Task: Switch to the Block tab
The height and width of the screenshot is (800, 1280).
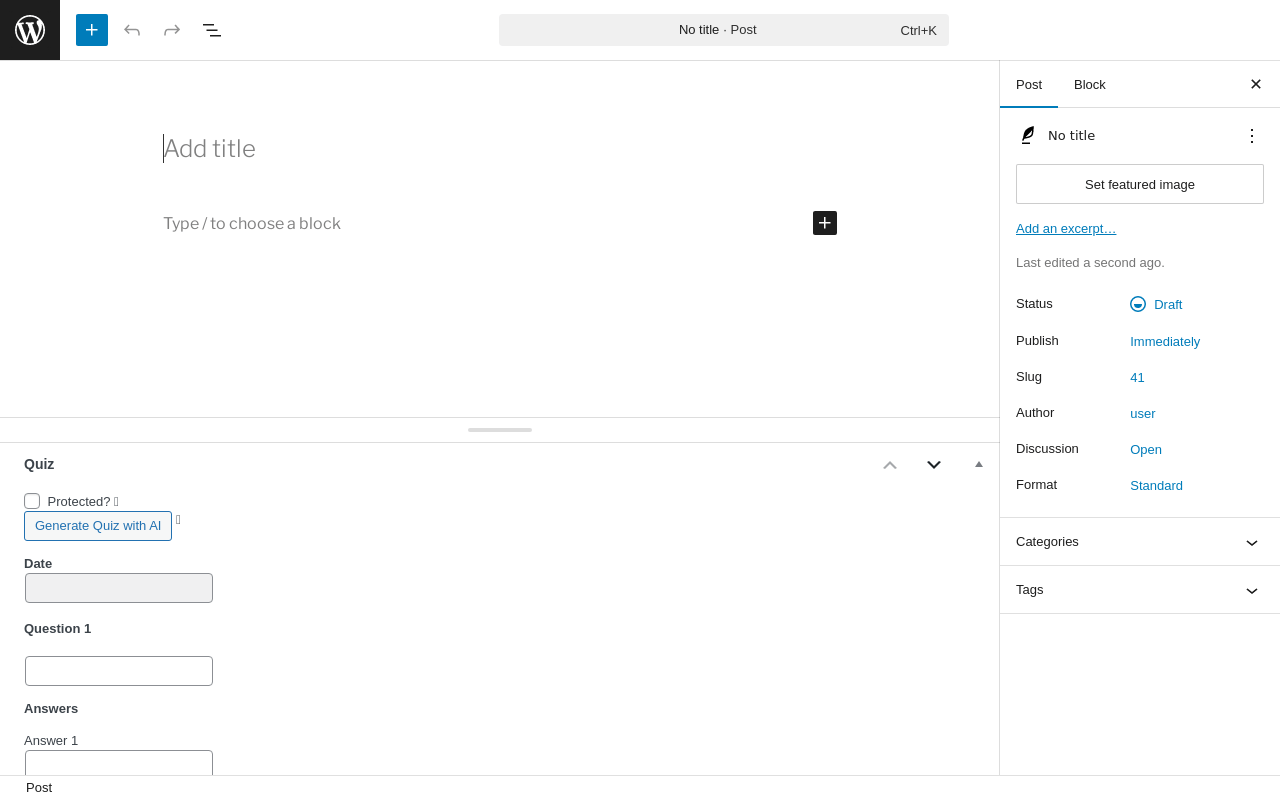Action: click(1090, 84)
